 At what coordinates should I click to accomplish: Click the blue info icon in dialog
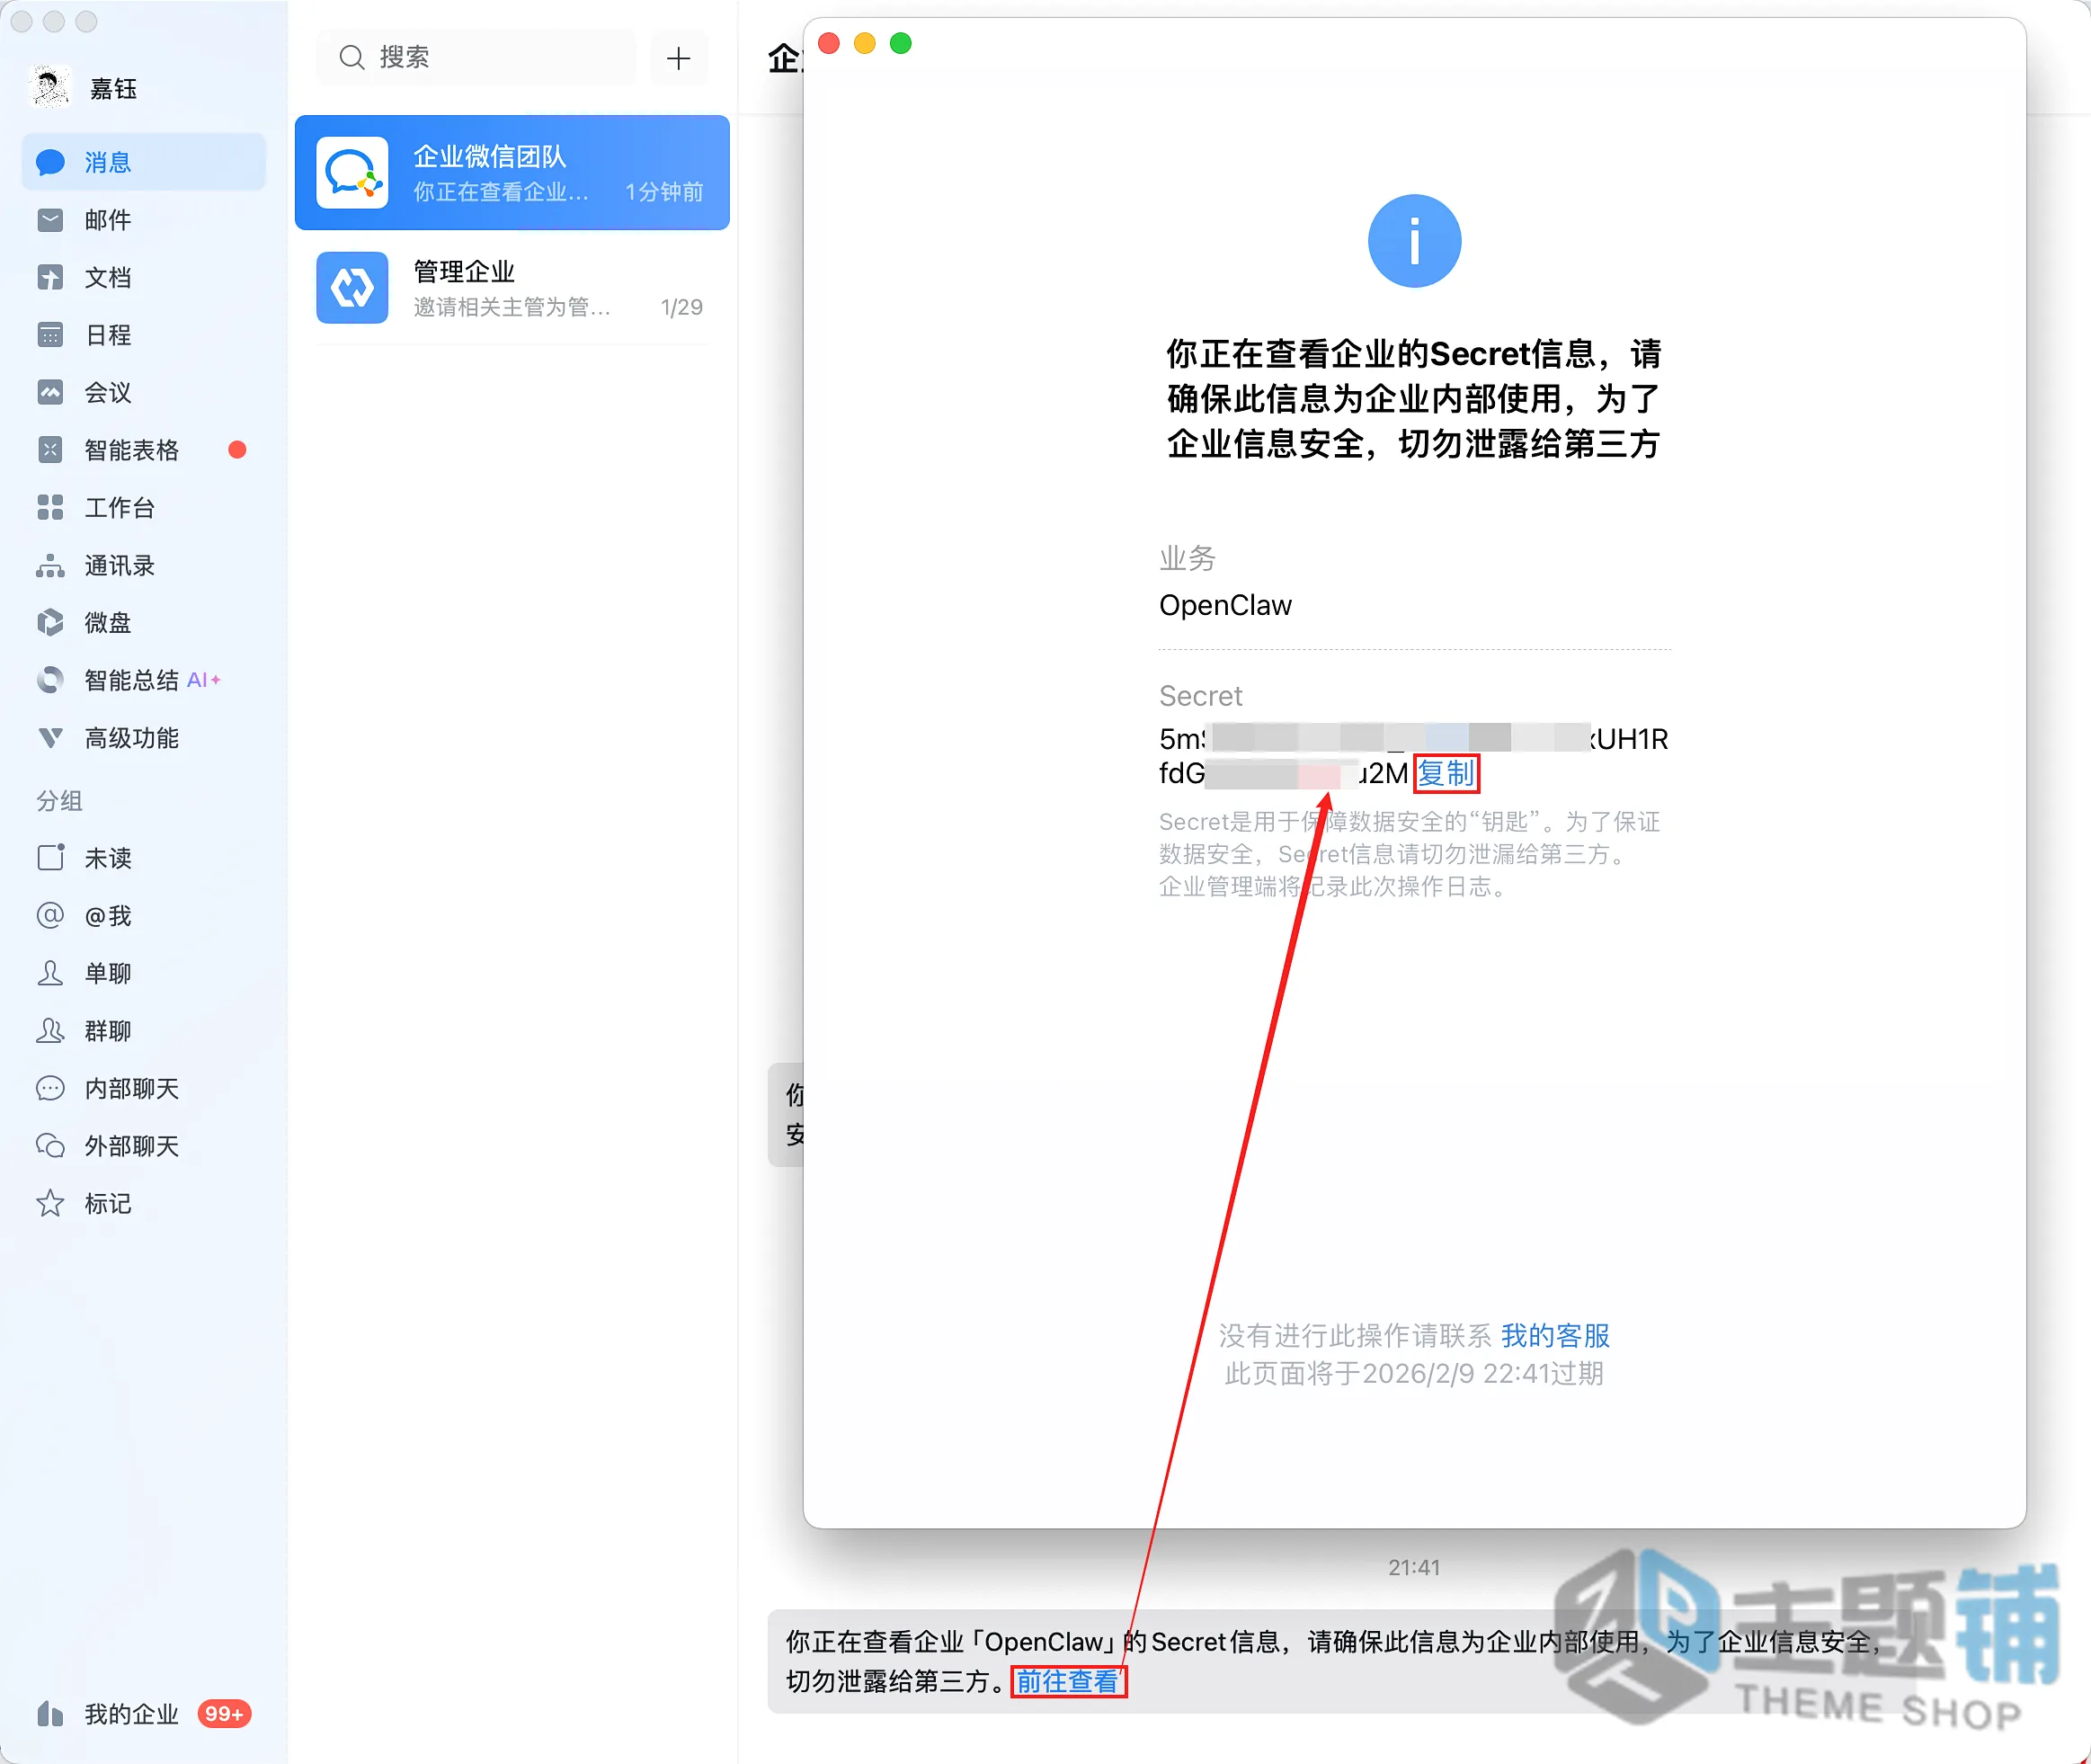pyautogui.click(x=1414, y=241)
